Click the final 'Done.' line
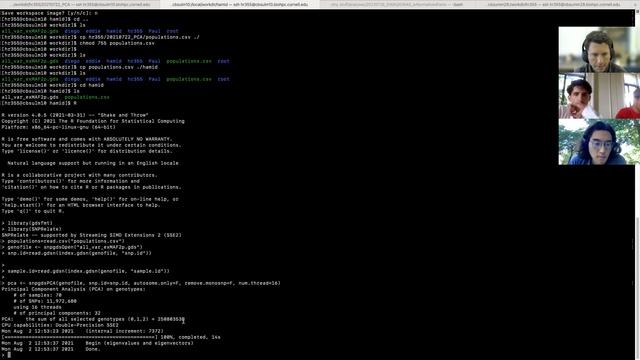This screenshot has width=640, height=360. pos(51,349)
